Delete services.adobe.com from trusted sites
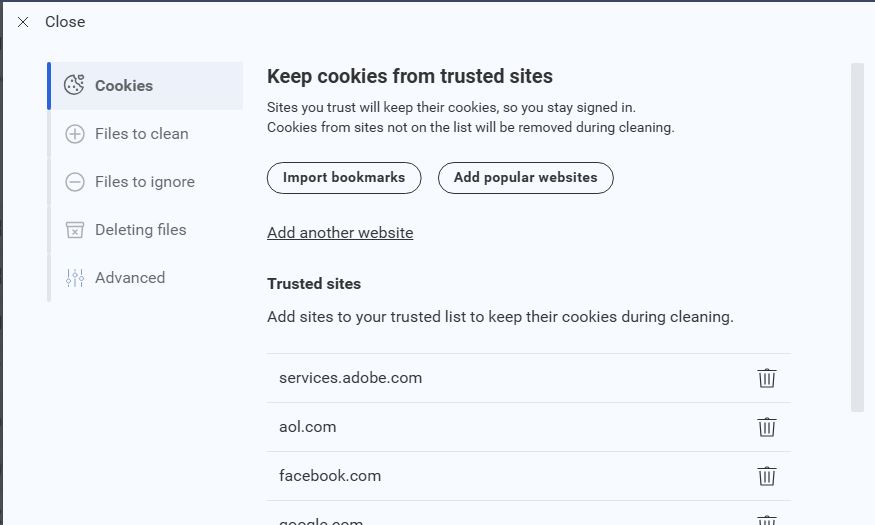The width and height of the screenshot is (875, 525). (767, 378)
